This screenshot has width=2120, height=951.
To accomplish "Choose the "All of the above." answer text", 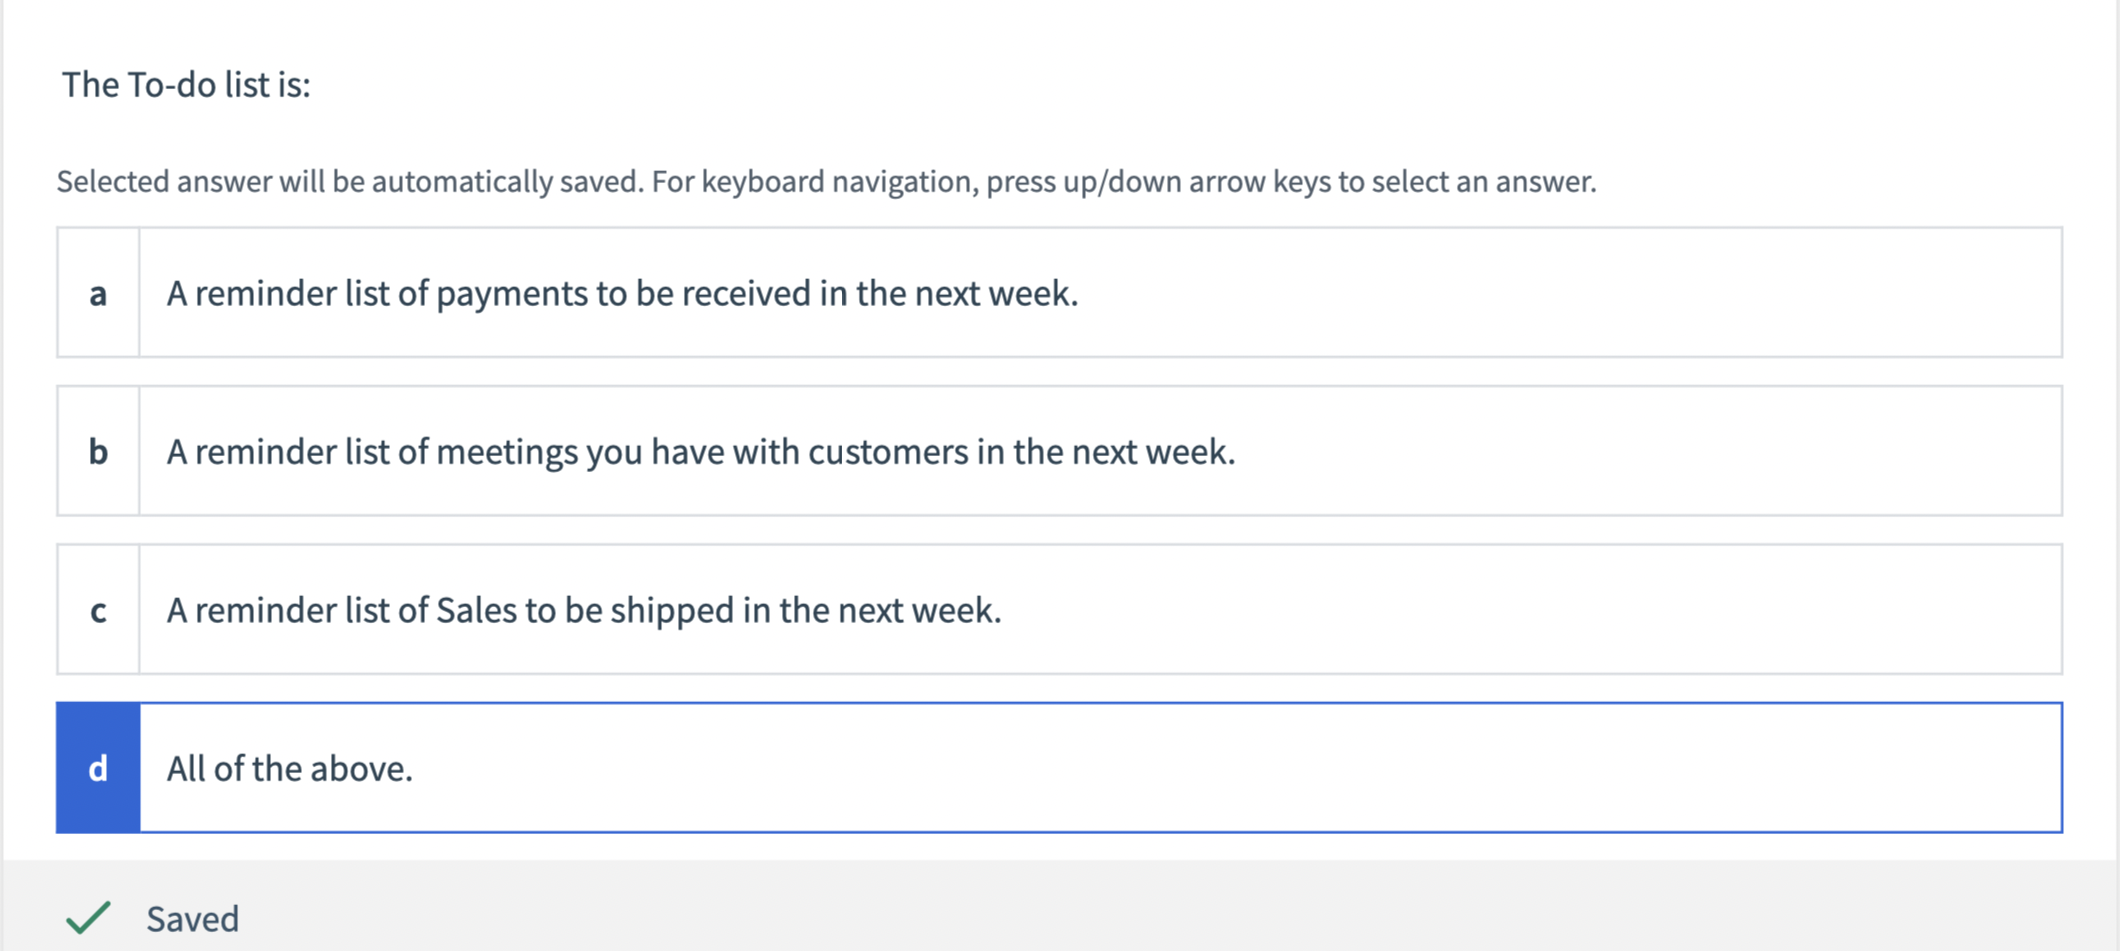I will click(x=290, y=768).
